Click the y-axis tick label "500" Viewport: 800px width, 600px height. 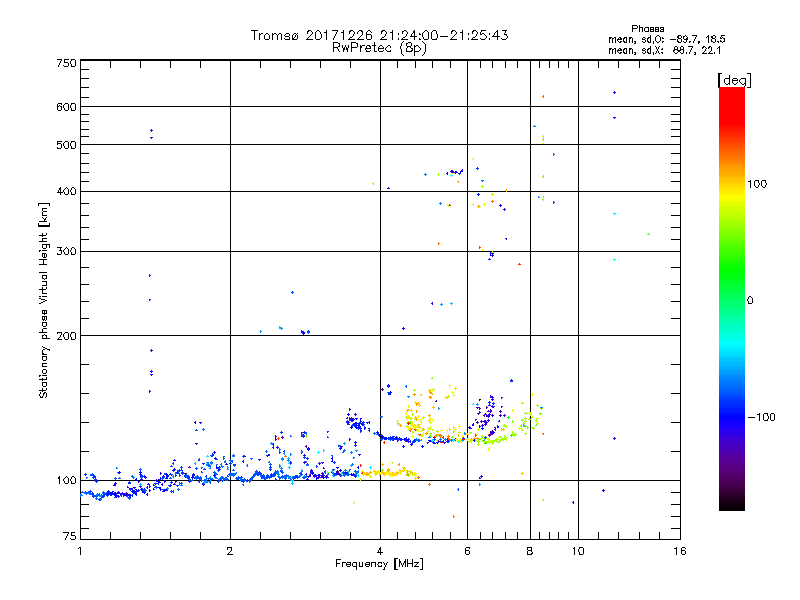(x=66, y=145)
